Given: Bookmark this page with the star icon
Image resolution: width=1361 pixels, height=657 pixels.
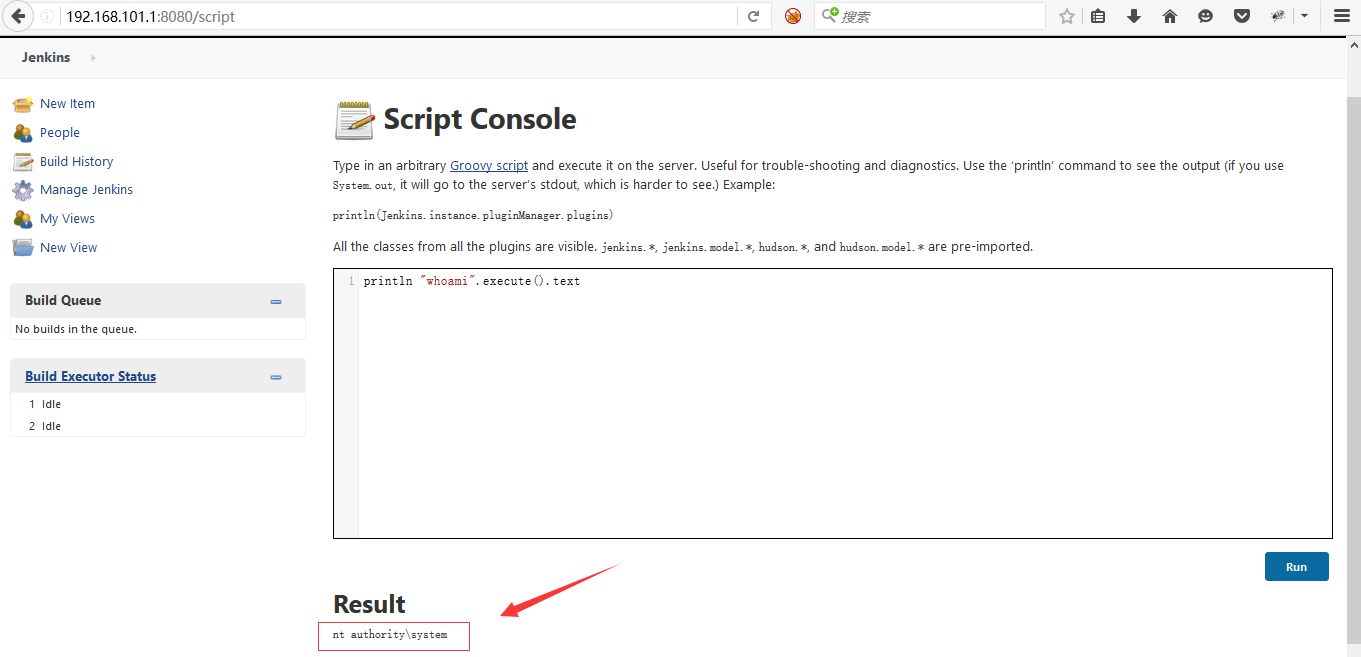Looking at the screenshot, I should [x=1067, y=16].
